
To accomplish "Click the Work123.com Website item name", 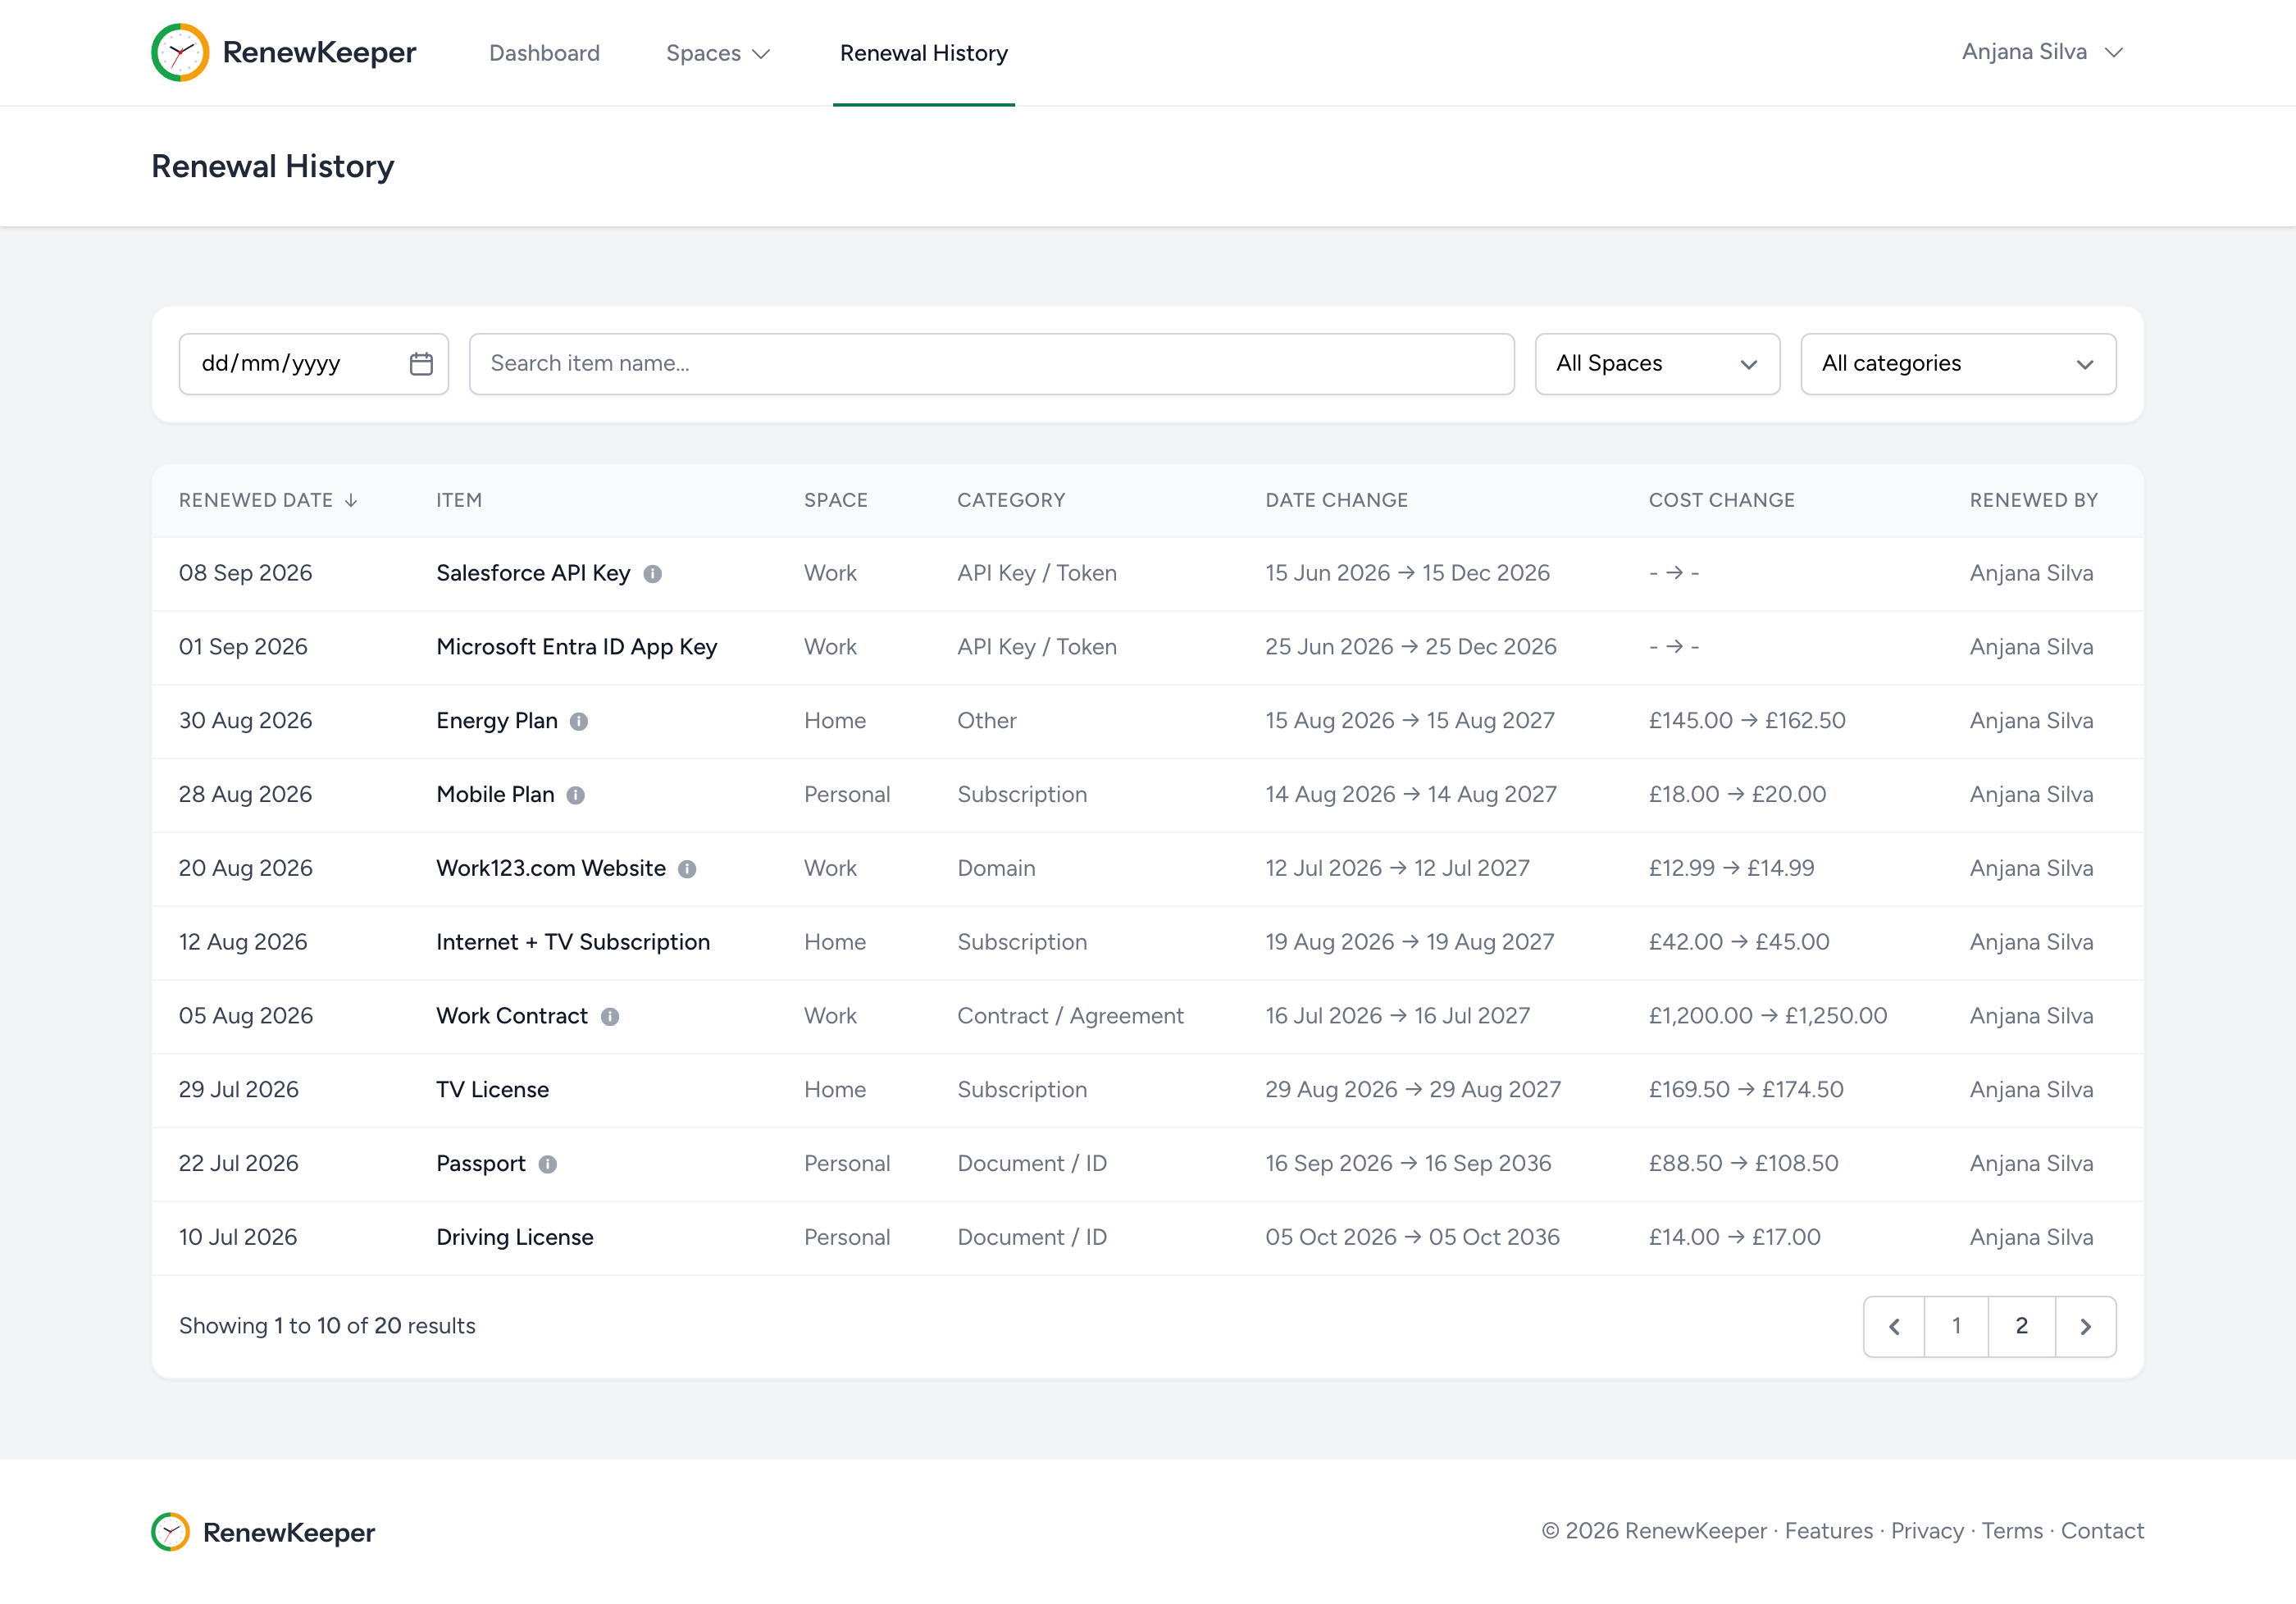I will 551,869.
